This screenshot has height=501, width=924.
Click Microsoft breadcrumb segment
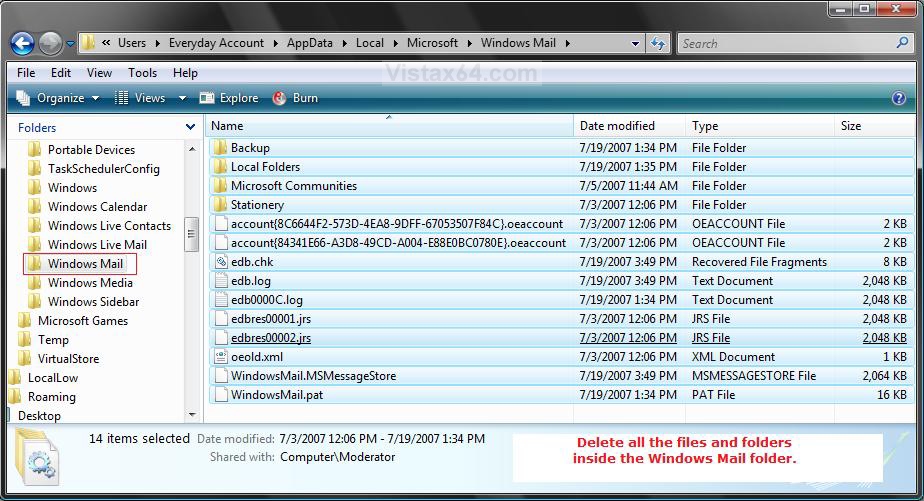tap(432, 43)
